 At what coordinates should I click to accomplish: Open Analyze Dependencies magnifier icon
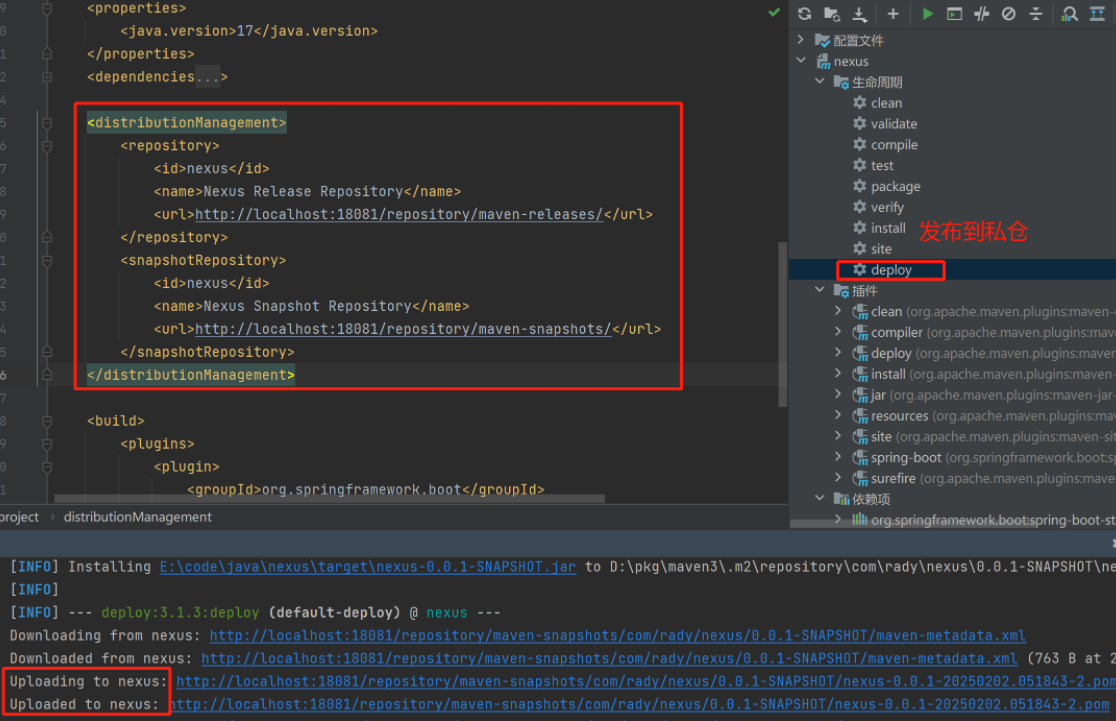pos(1069,14)
